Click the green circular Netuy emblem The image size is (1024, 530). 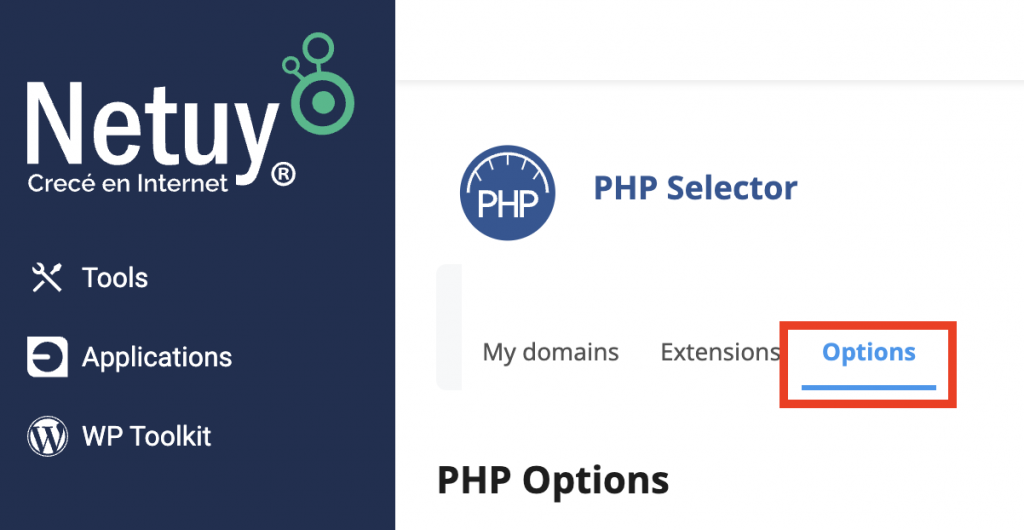[323, 102]
